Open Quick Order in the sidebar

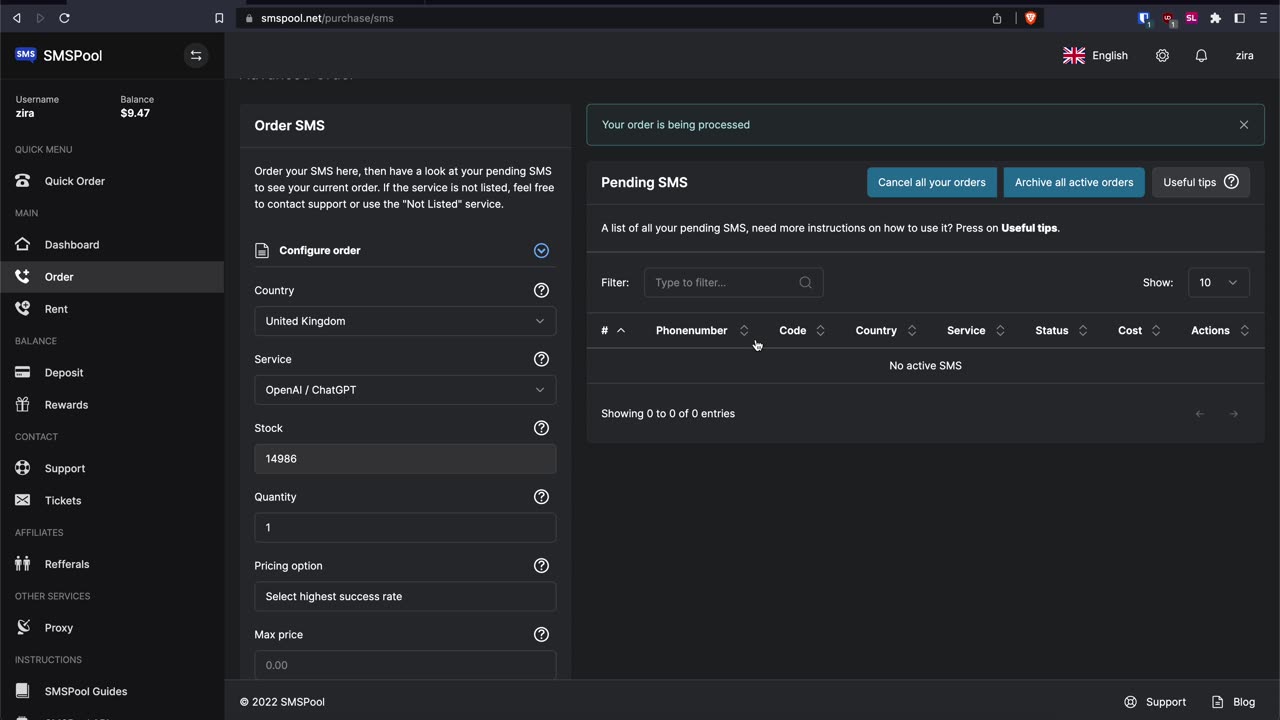tap(74, 181)
